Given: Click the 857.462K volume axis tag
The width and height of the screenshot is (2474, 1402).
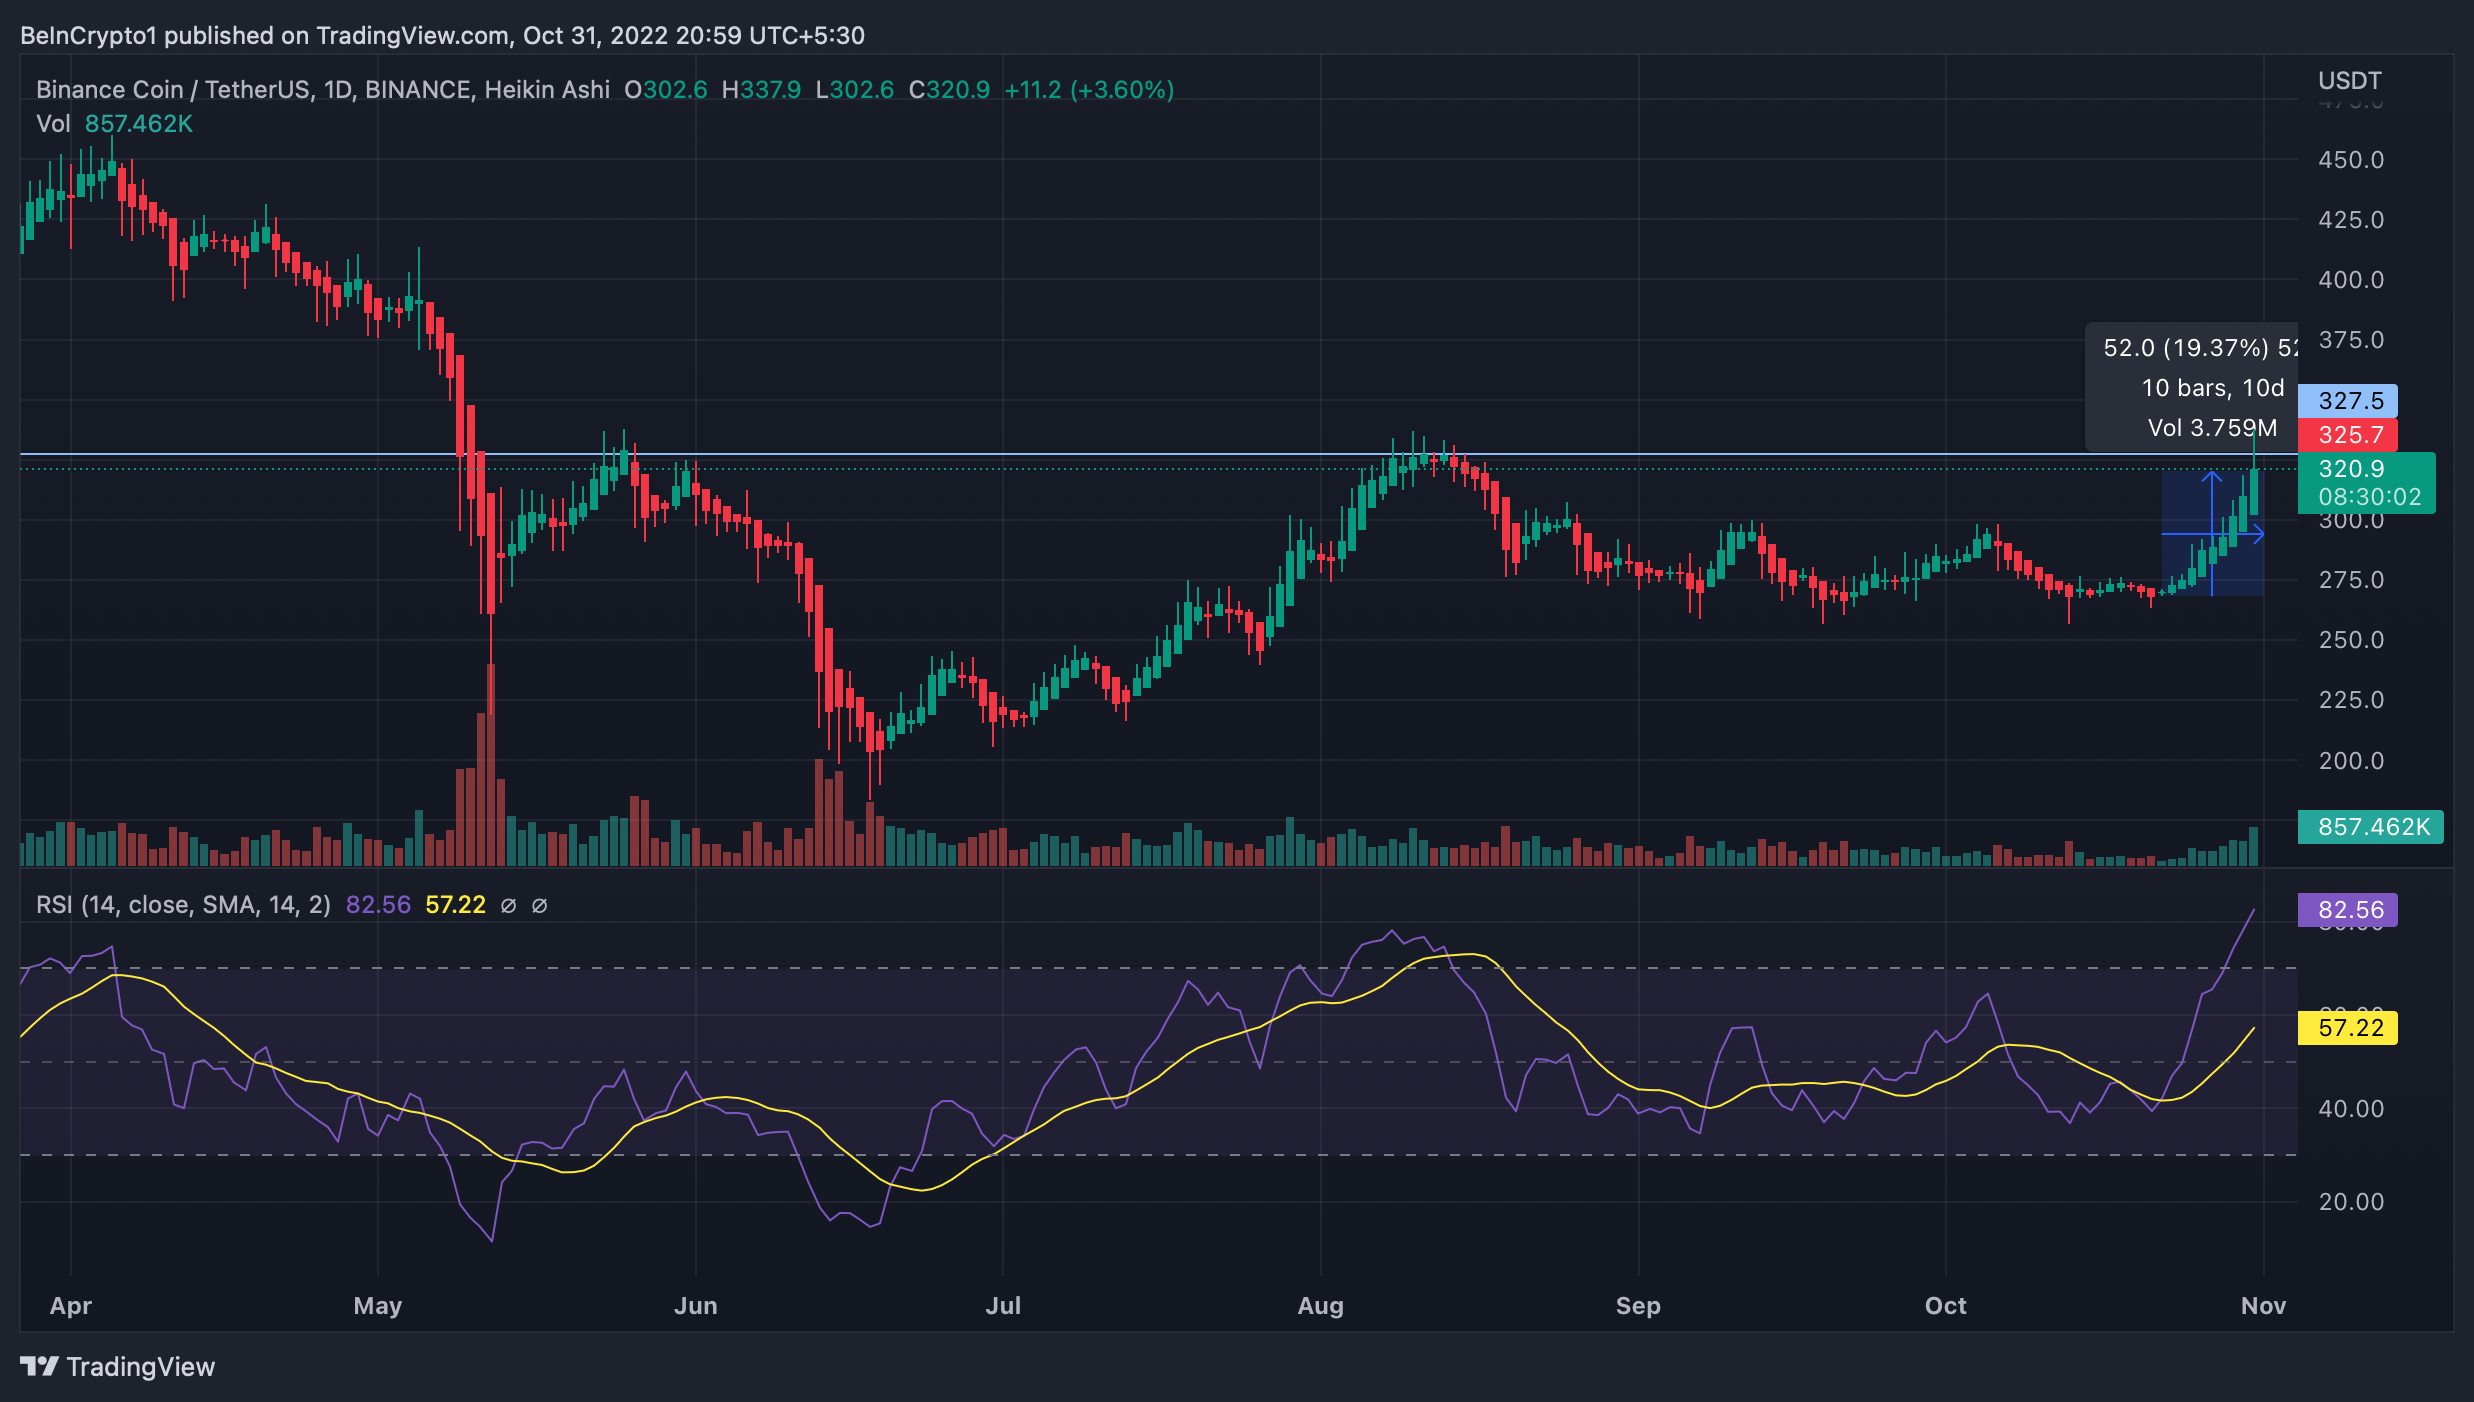Looking at the screenshot, I should (x=2370, y=827).
